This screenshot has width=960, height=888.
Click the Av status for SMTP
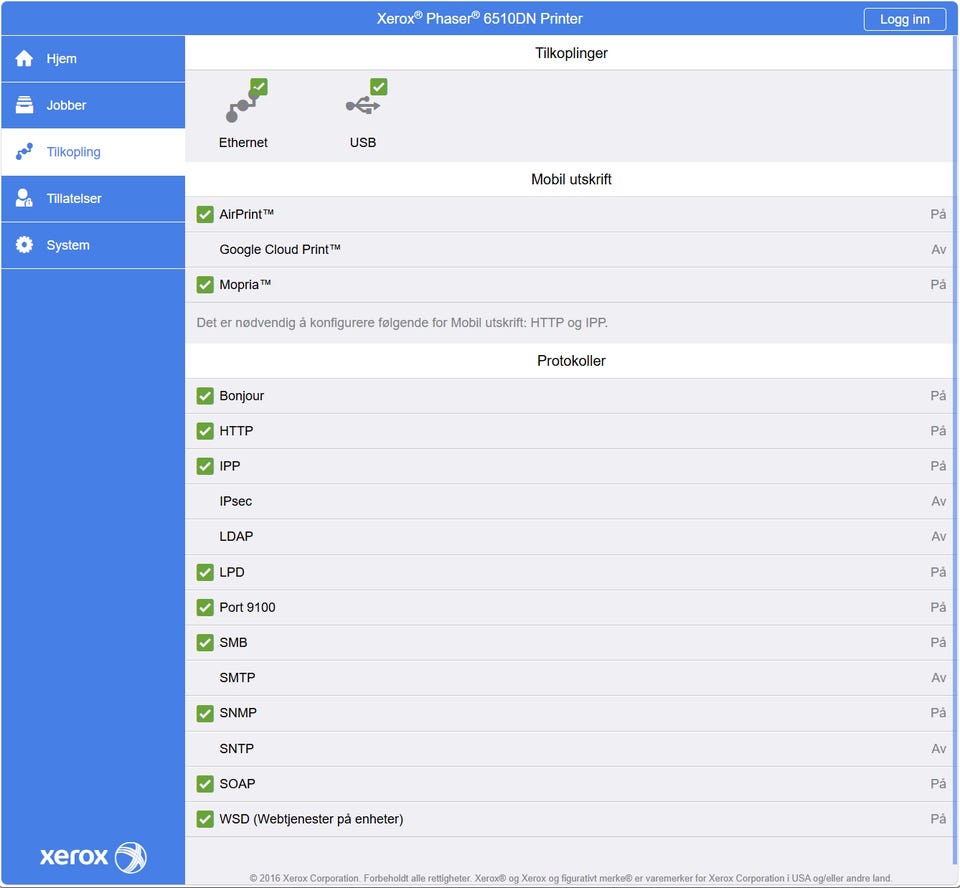pyautogui.click(x=939, y=677)
